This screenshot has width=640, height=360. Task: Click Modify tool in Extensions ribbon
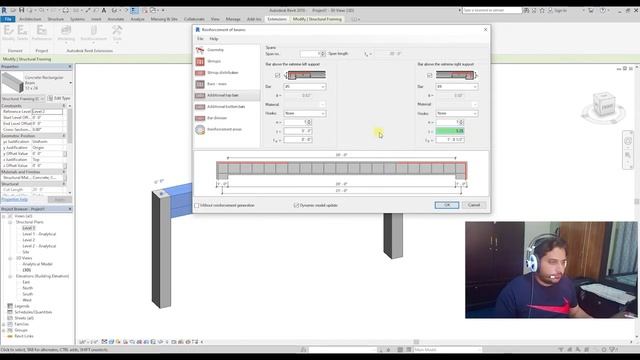(9, 33)
